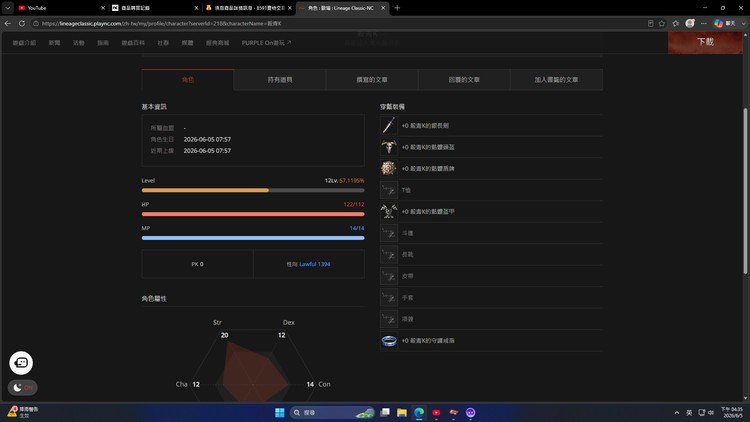
Task: Select the 持有道具 owned items tab
Action: (x=280, y=80)
